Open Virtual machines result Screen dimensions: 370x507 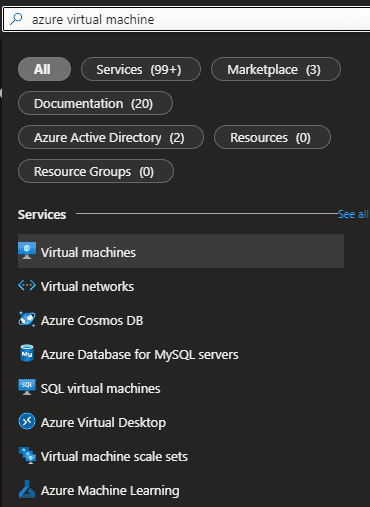pyautogui.click(x=181, y=251)
